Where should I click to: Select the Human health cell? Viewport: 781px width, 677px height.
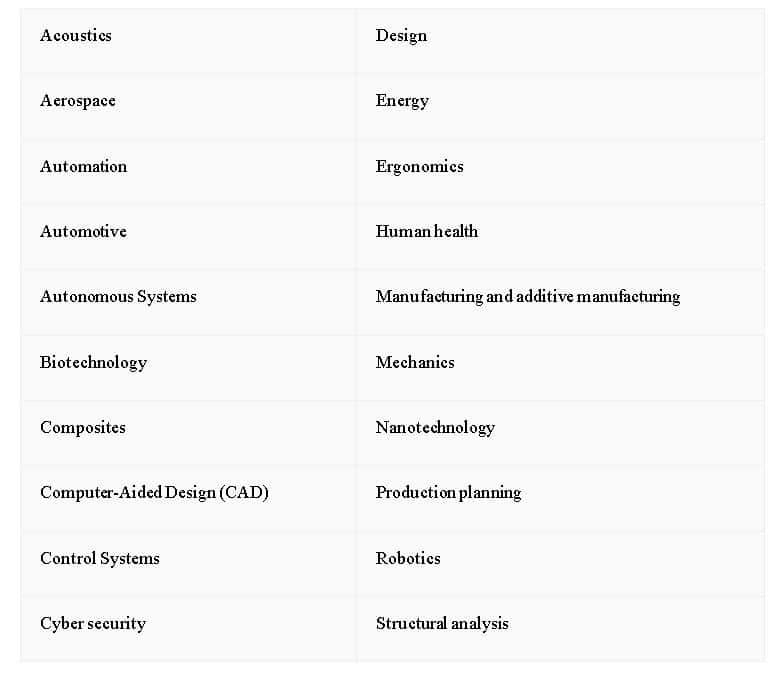(427, 232)
